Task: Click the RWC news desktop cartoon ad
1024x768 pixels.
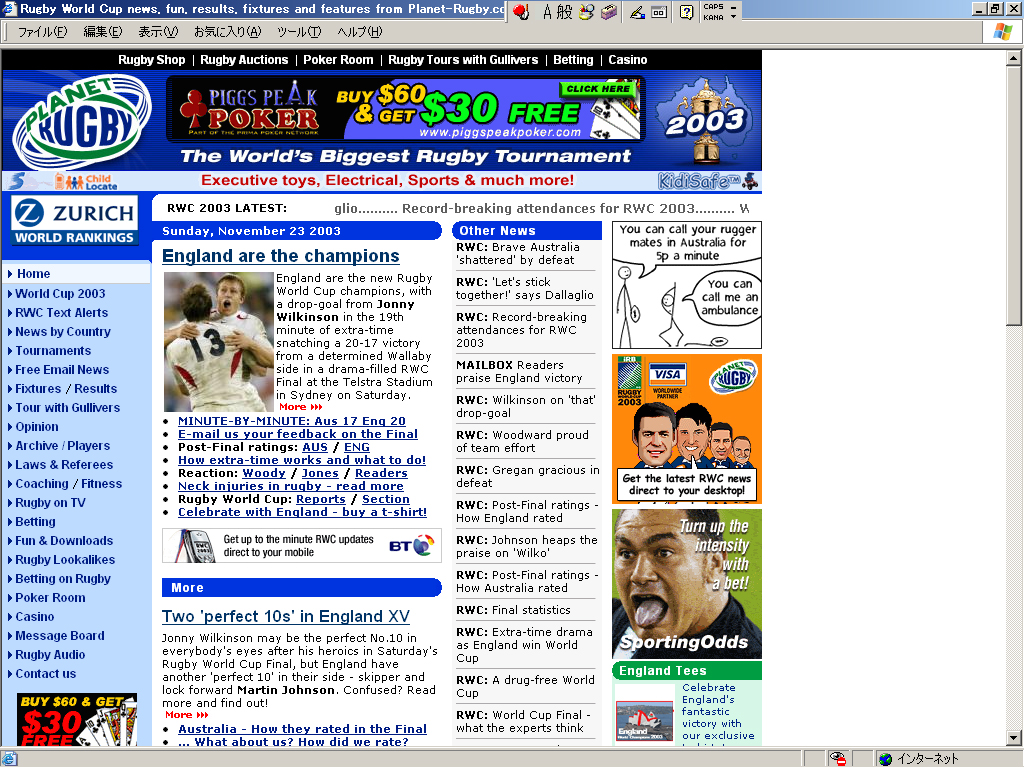Action: point(687,429)
